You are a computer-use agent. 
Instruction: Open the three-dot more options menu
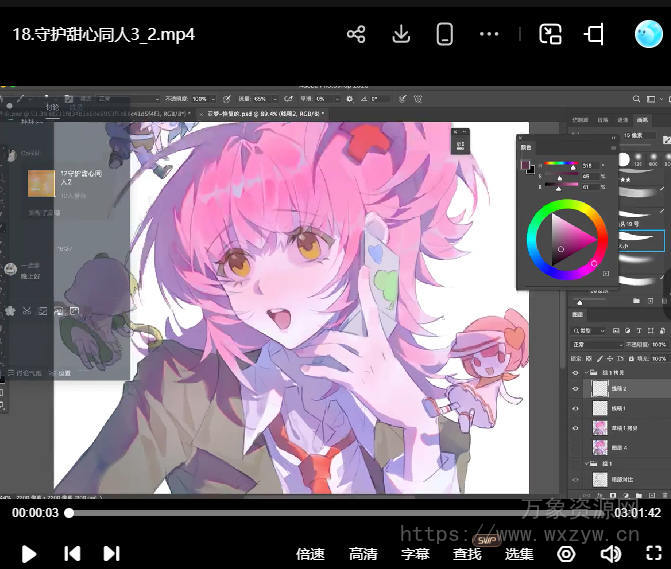pos(489,35)
